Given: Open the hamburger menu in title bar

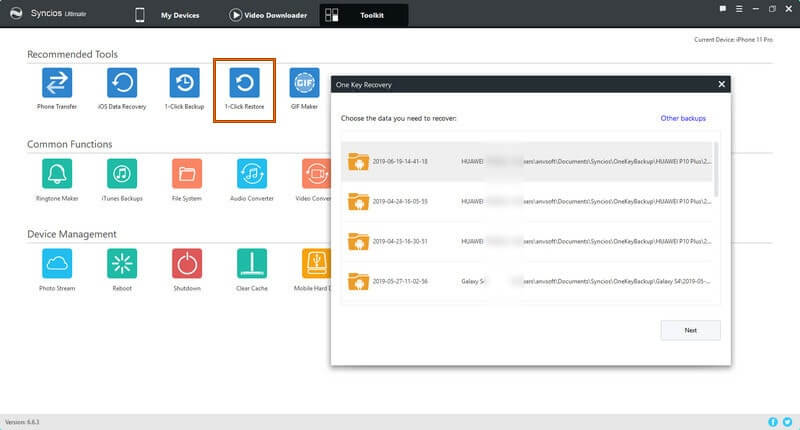Looking at the screenshot, I should point(739,9).
